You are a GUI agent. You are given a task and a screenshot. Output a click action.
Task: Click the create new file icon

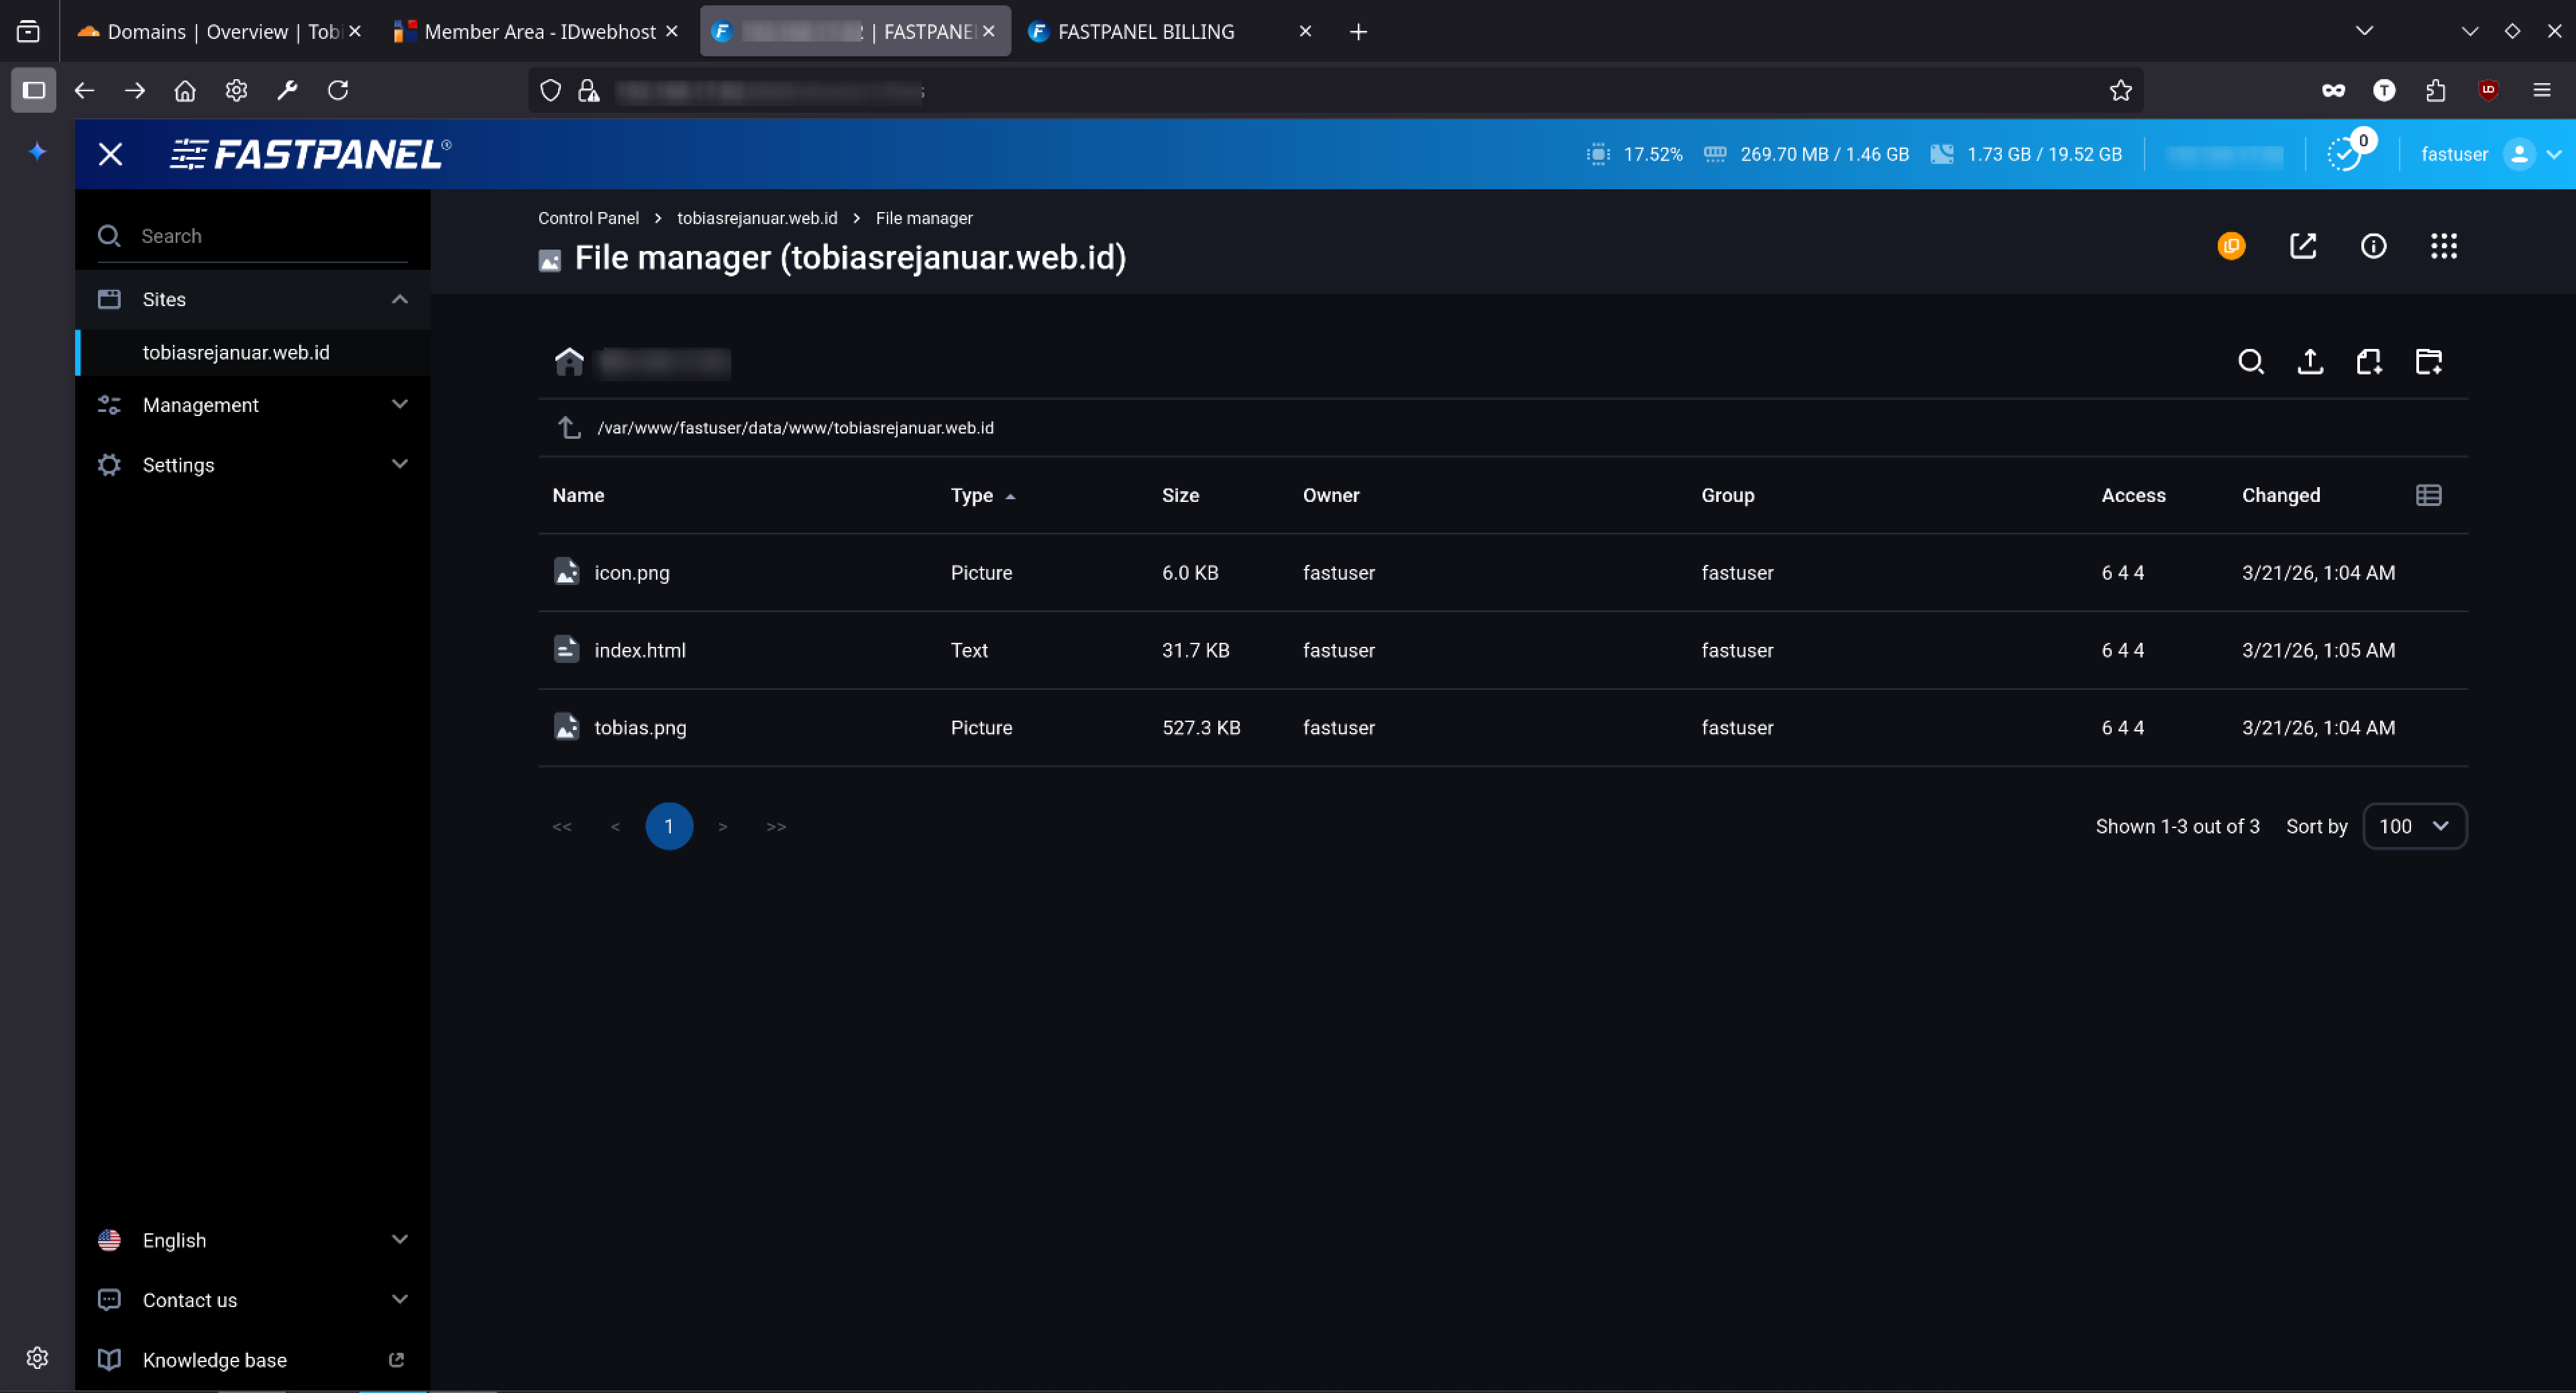coord(2369,361)
